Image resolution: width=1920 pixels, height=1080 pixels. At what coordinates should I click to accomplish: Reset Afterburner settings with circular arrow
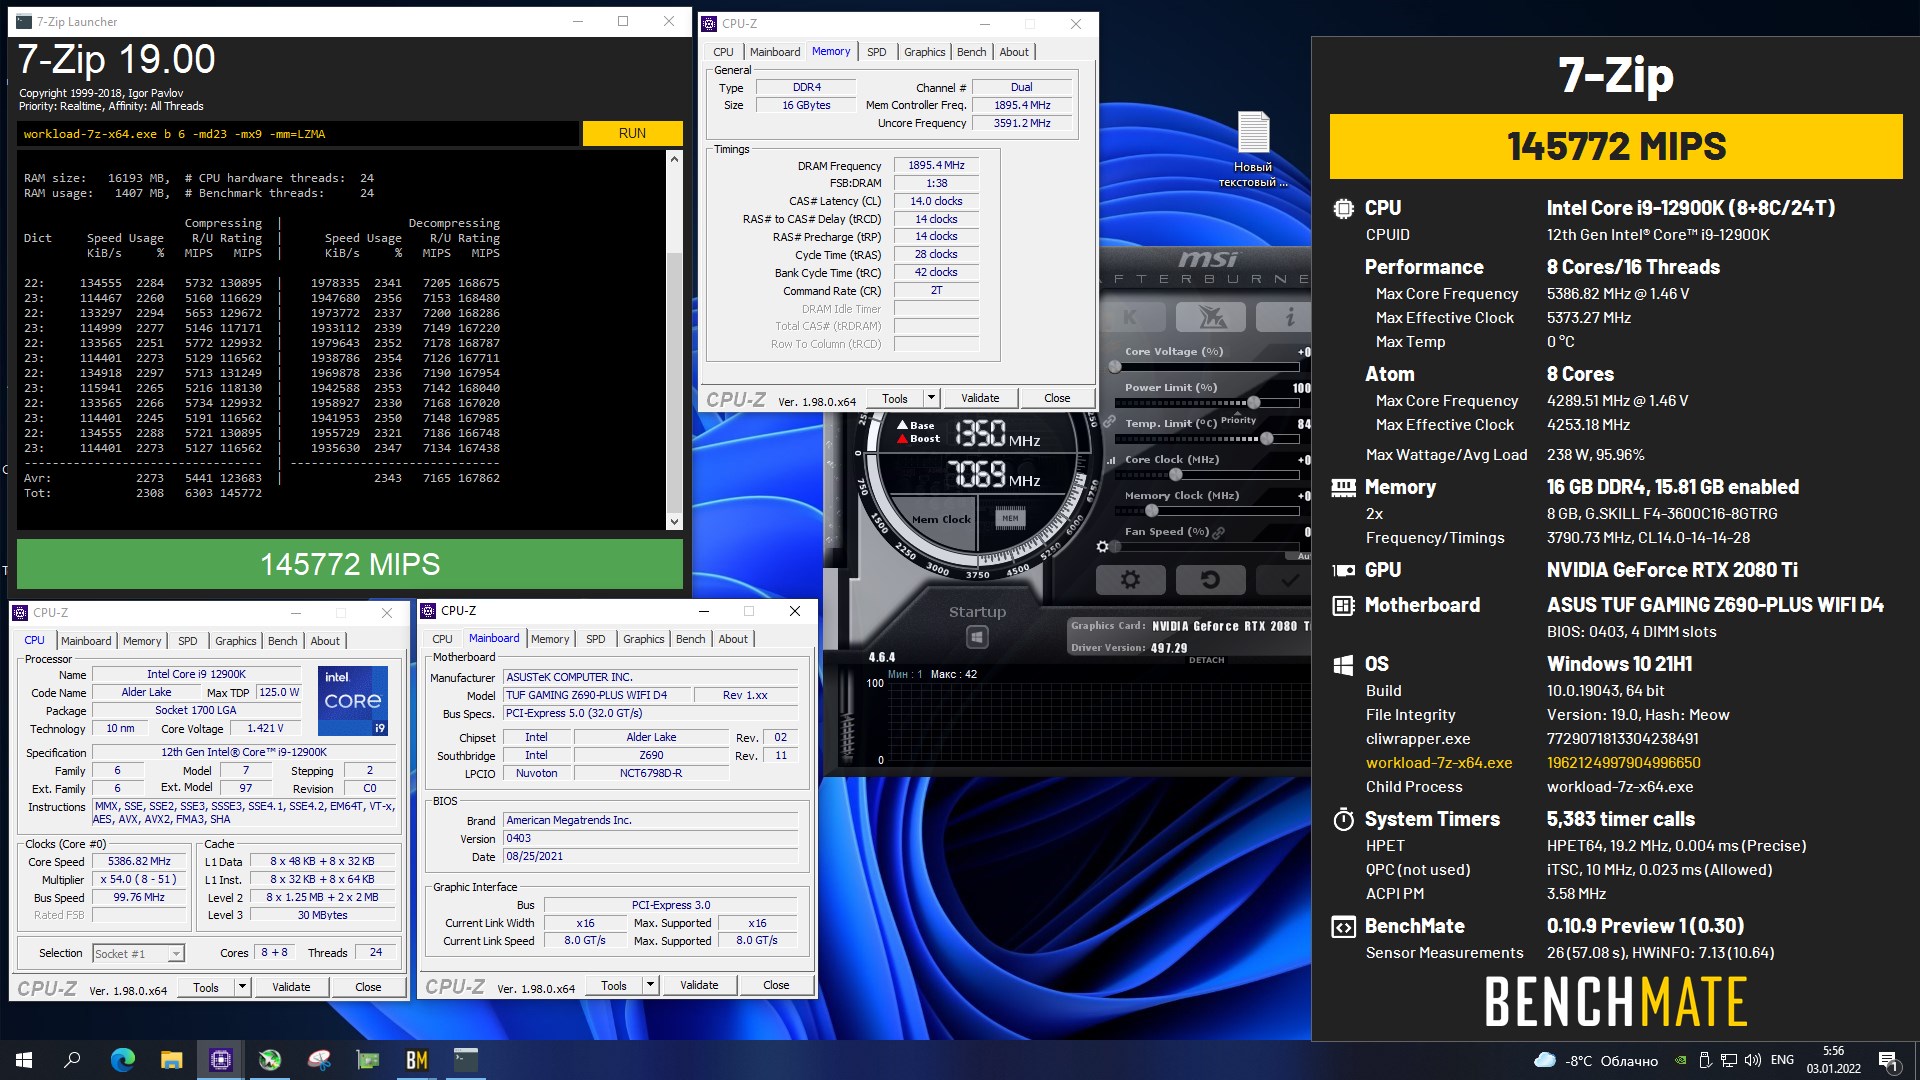click(x=1210, y=579)
